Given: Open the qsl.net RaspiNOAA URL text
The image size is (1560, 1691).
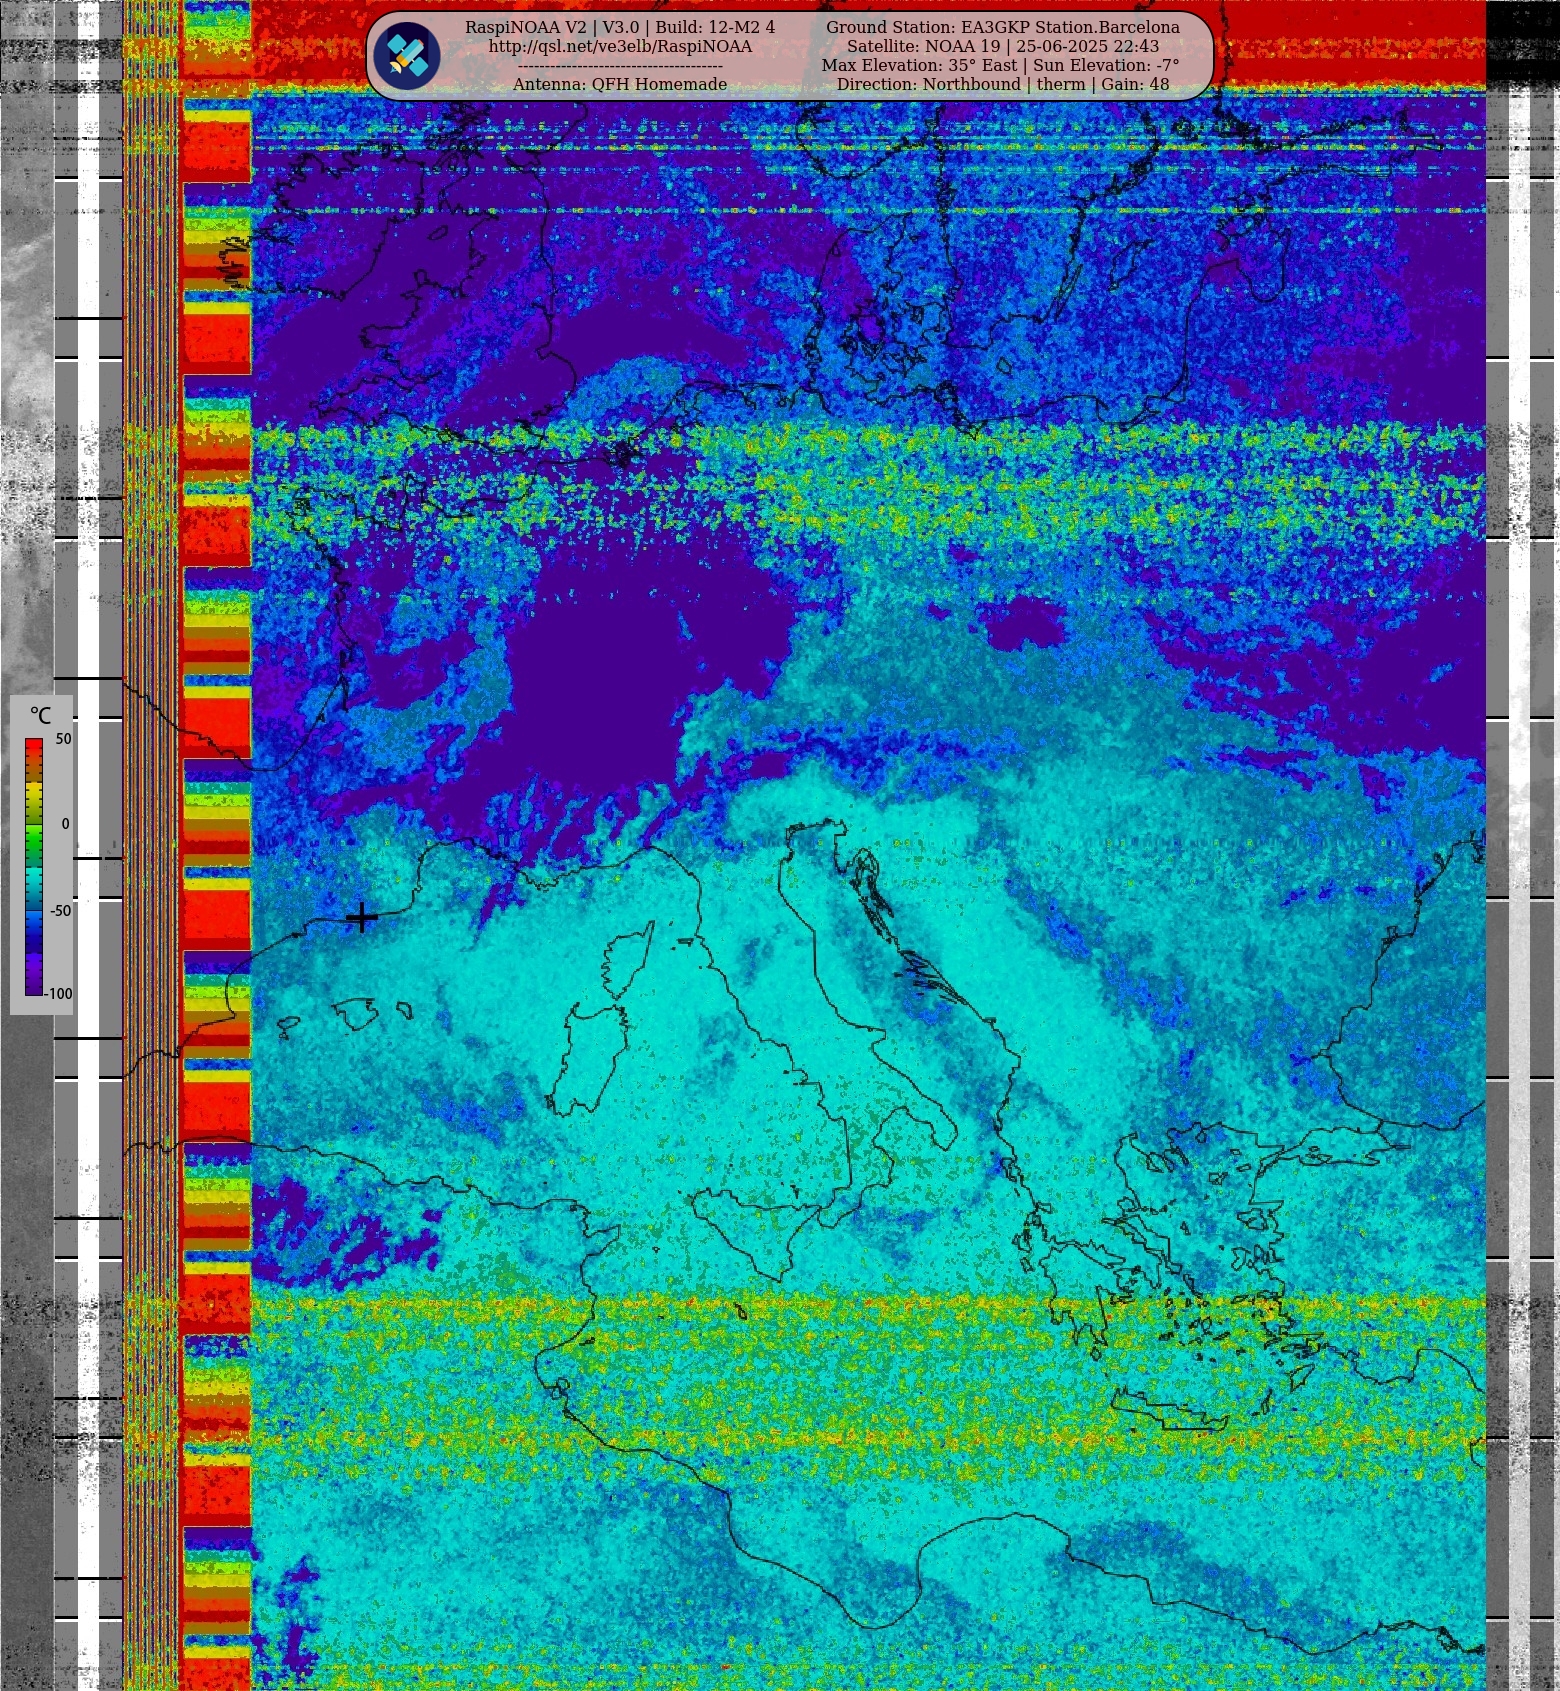Looking at the screenshot, I should (x=620, y=46).
